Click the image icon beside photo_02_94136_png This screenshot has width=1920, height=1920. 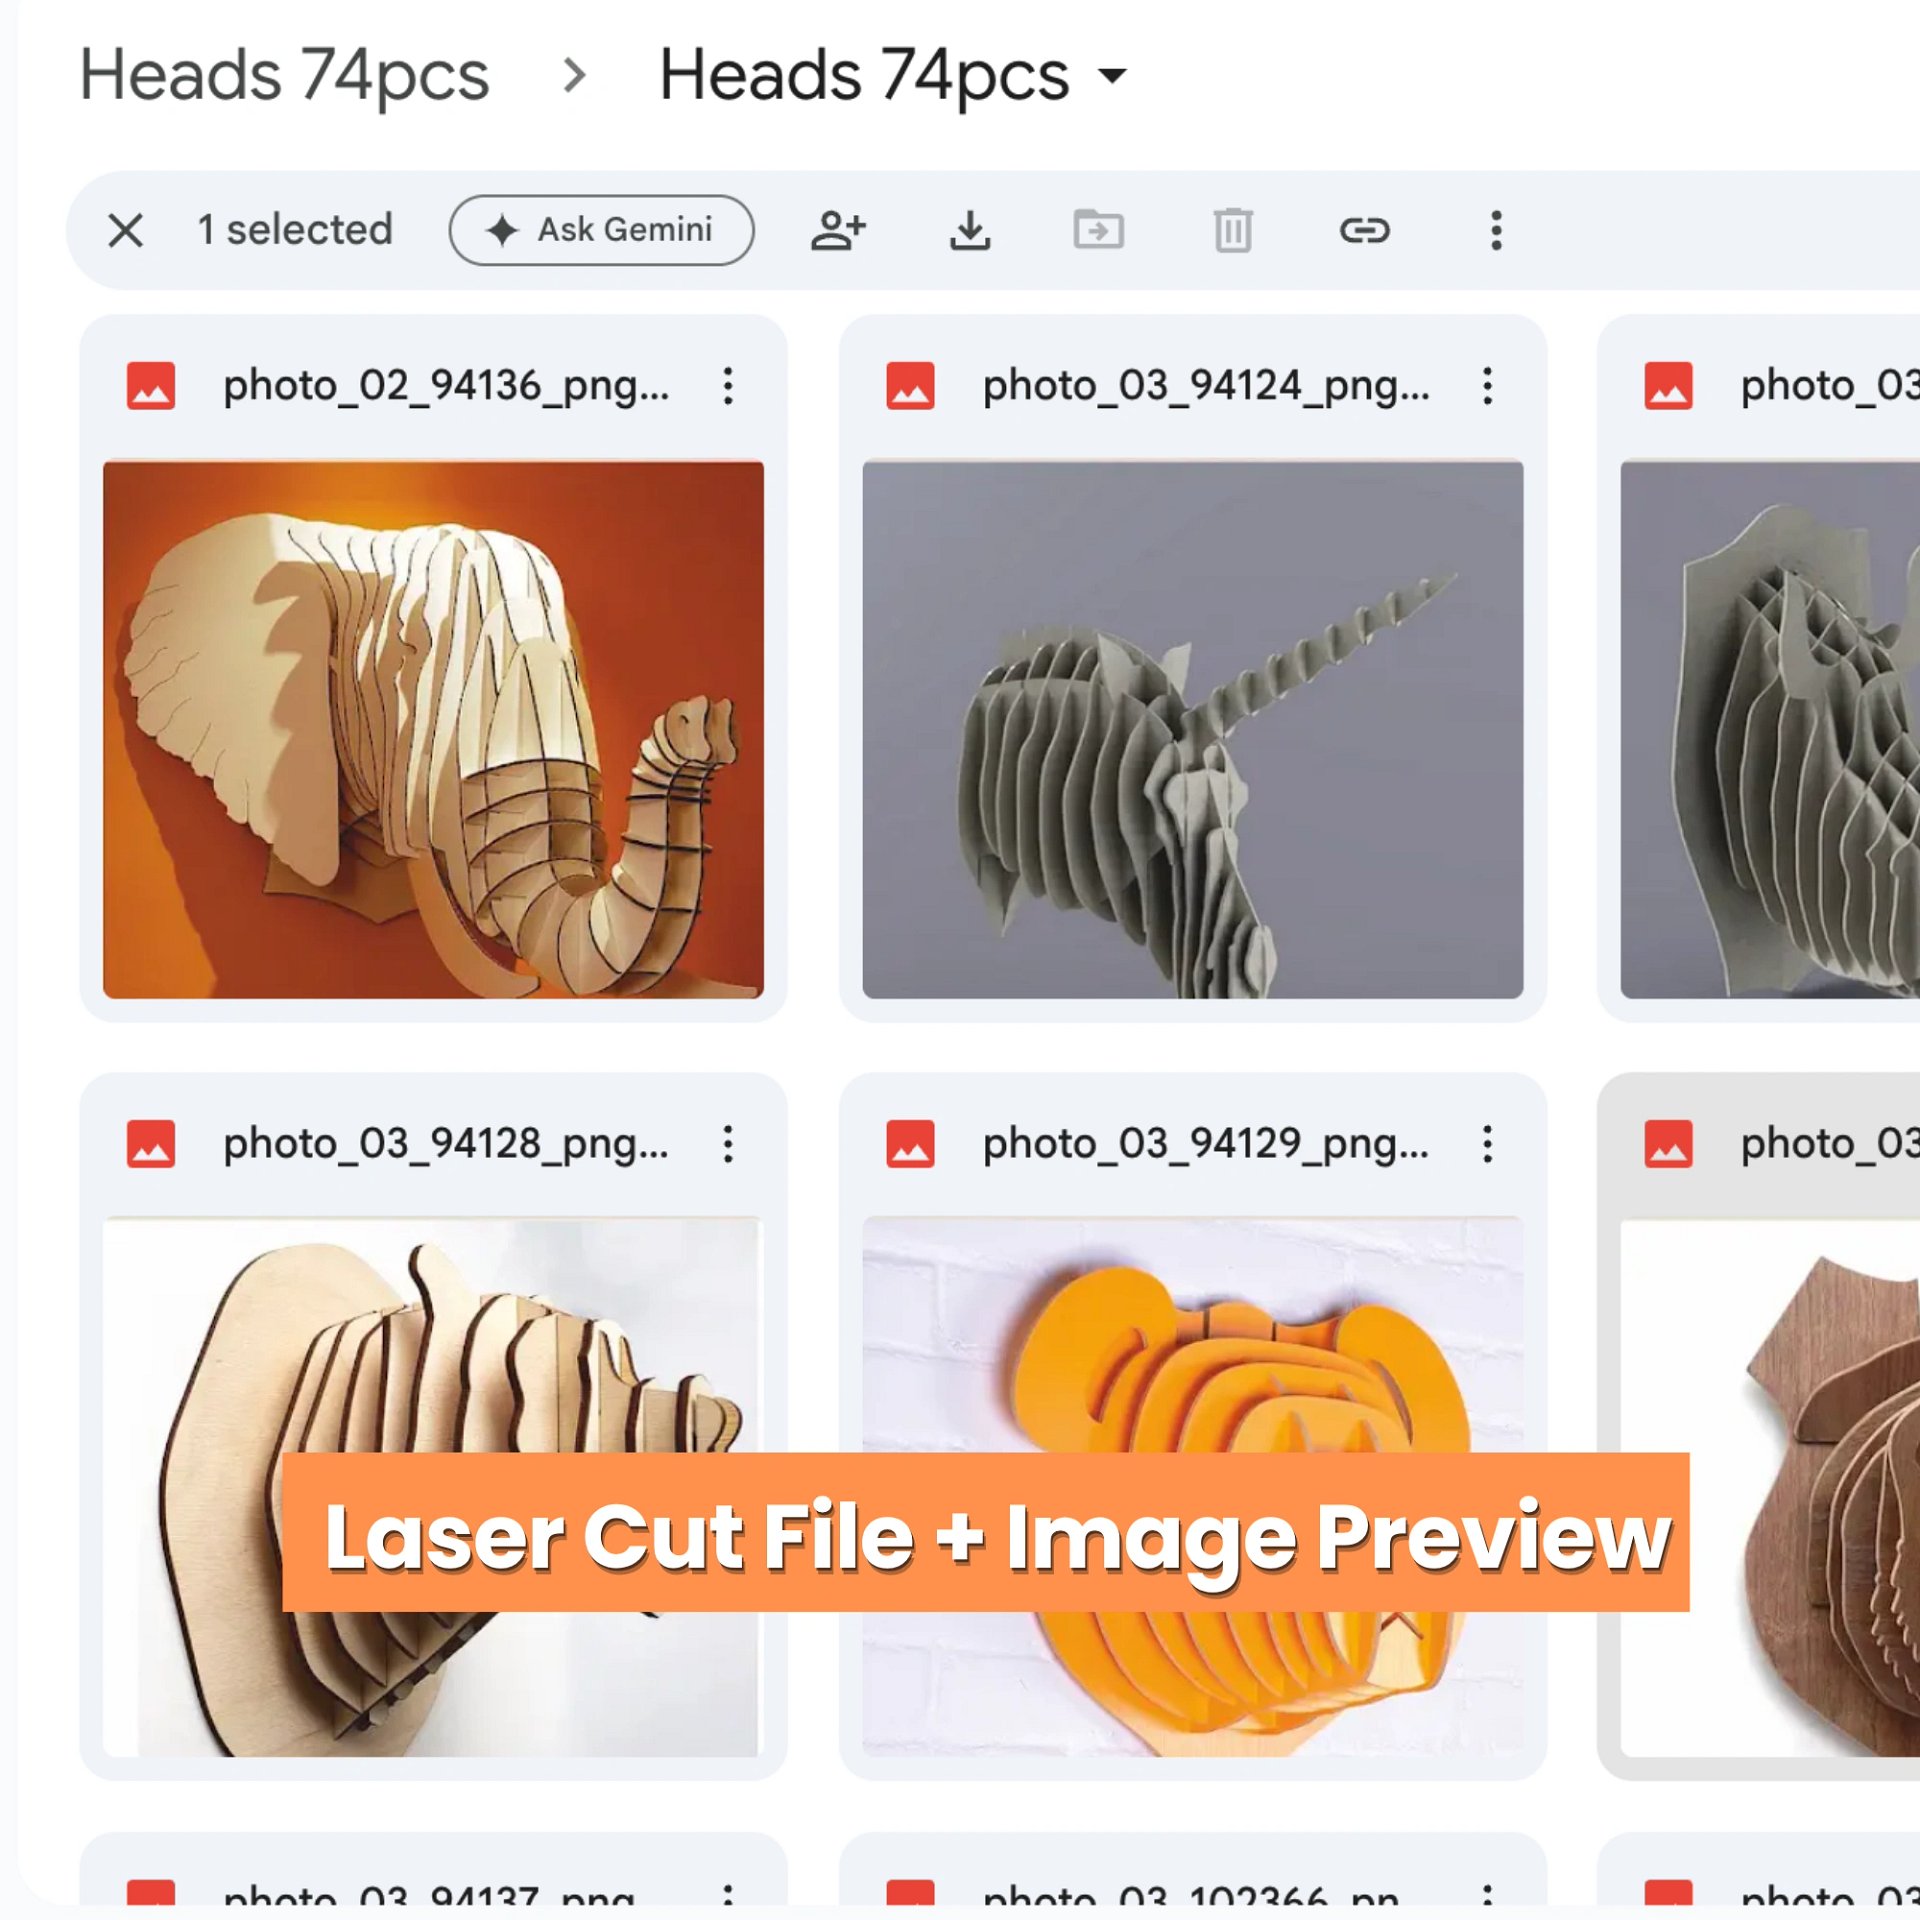[151, 386]
